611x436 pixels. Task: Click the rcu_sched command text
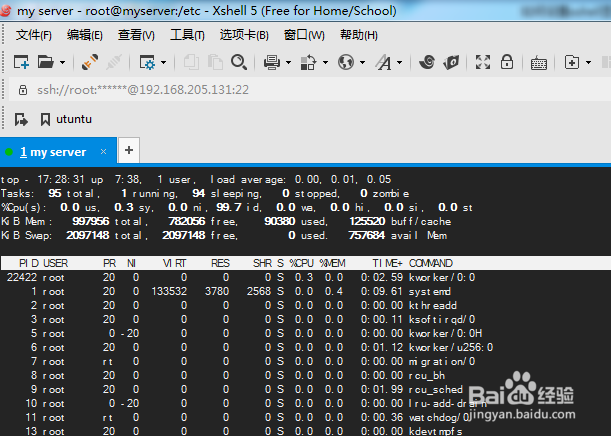tap(436, 390)
